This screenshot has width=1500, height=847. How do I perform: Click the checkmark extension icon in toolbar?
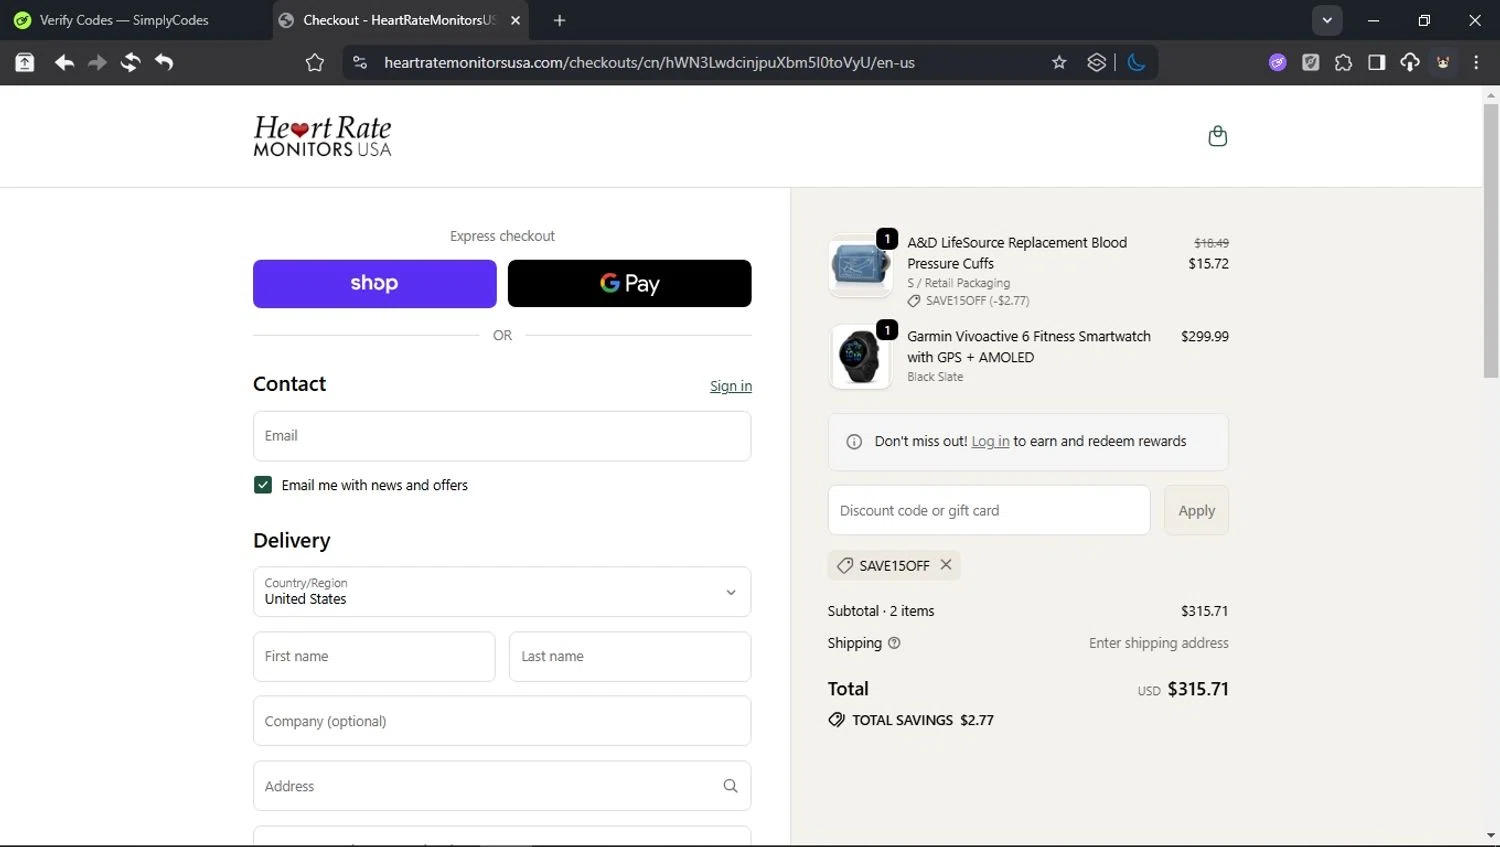pos(1310,62)
